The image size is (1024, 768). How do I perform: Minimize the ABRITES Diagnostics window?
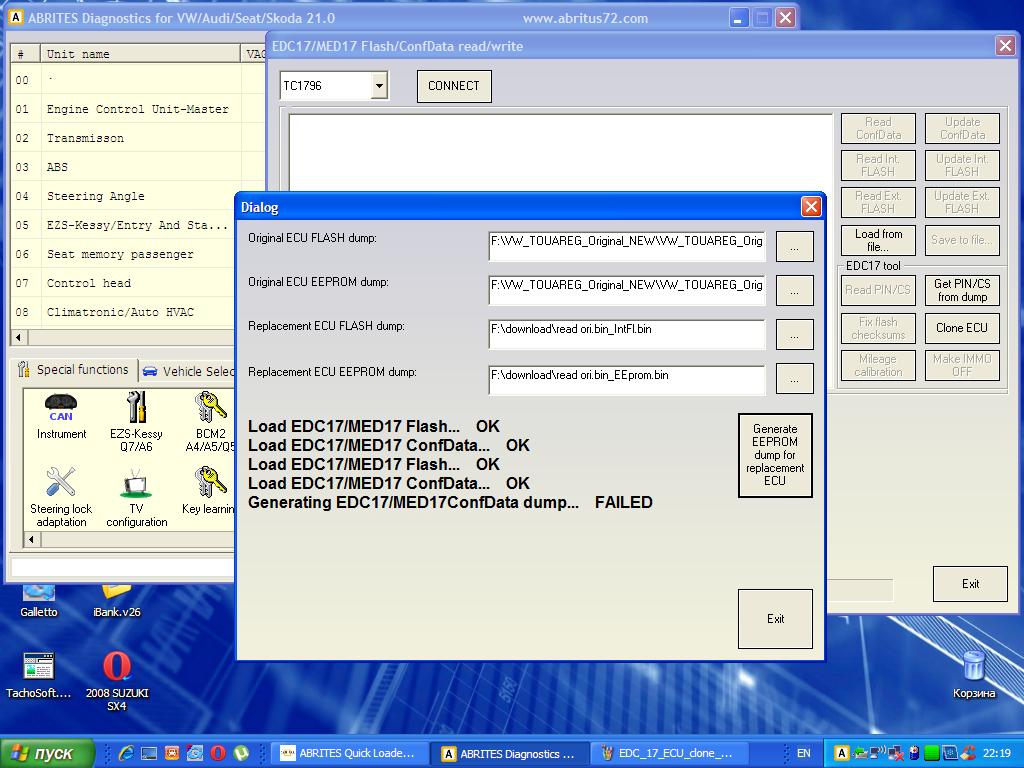click(738, 18)
